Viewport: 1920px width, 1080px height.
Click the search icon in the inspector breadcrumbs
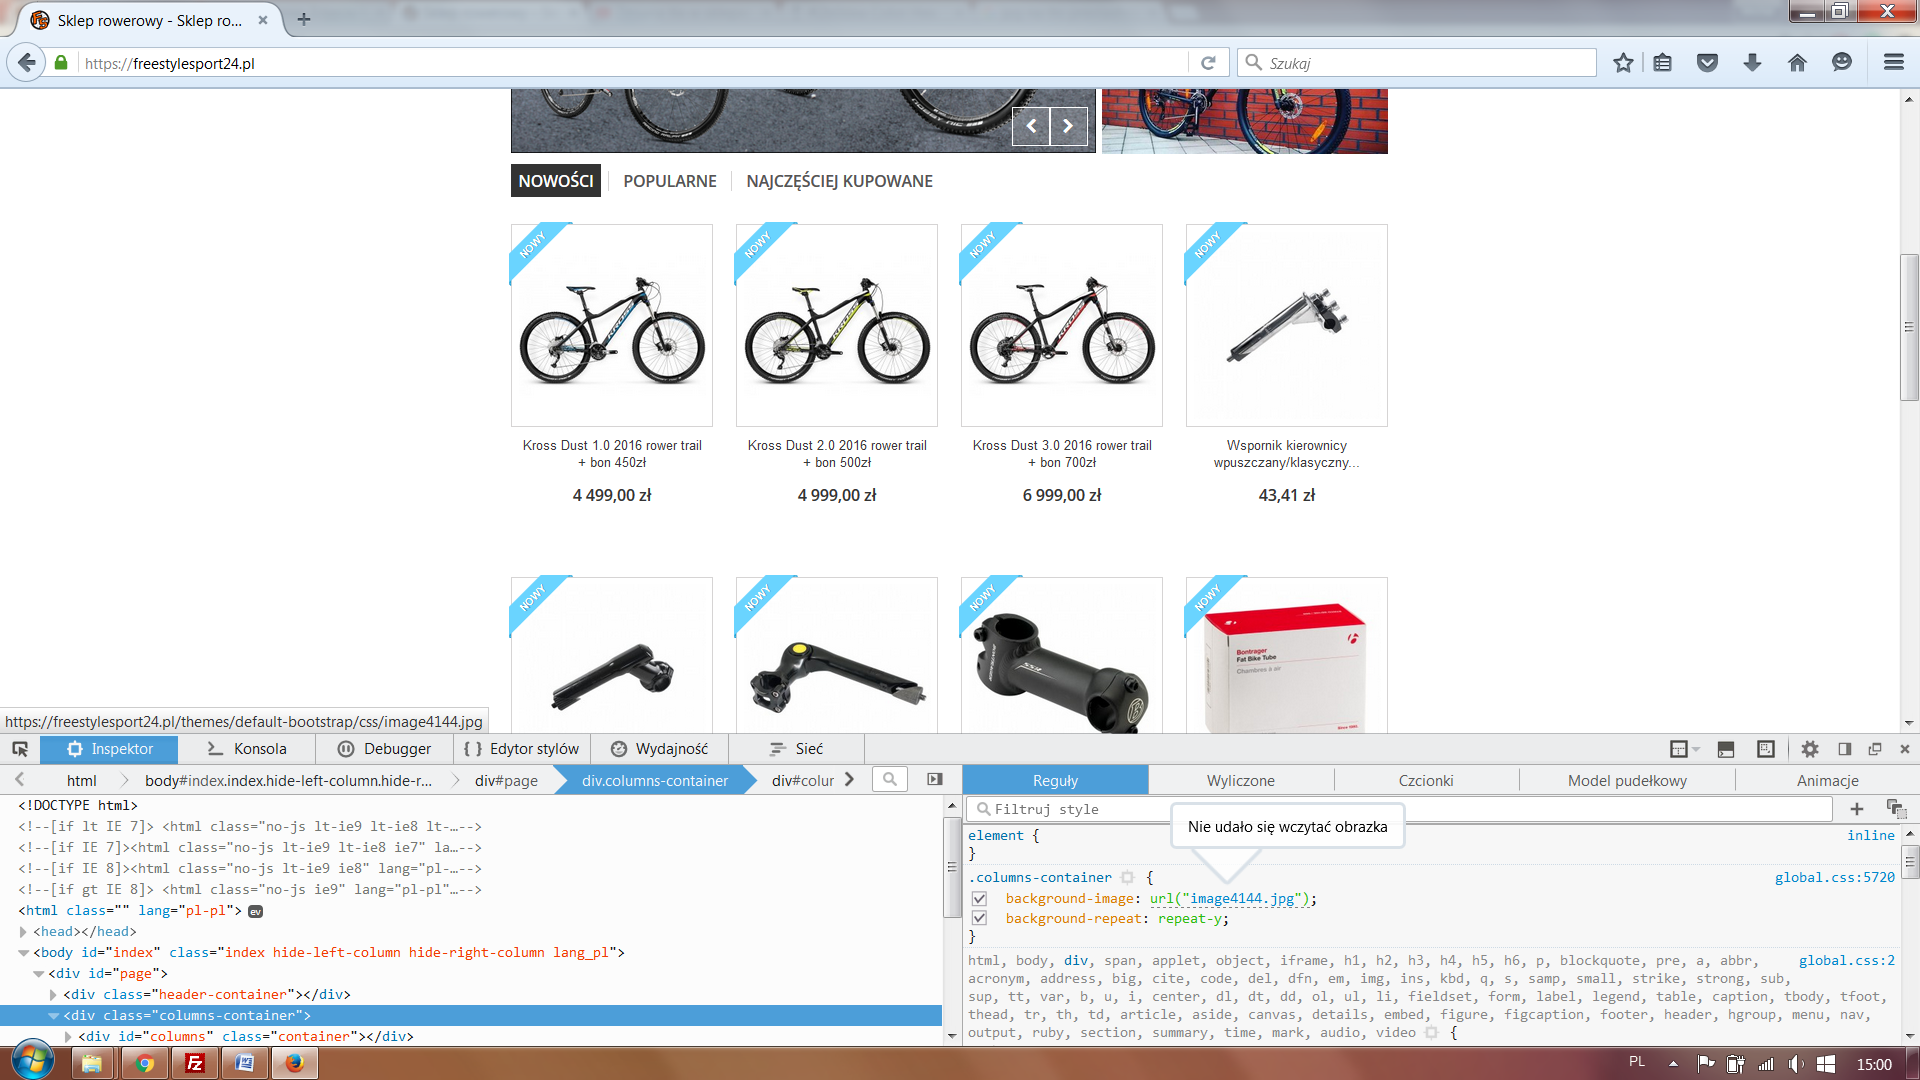pyautogui.click(x=889, y=780)
